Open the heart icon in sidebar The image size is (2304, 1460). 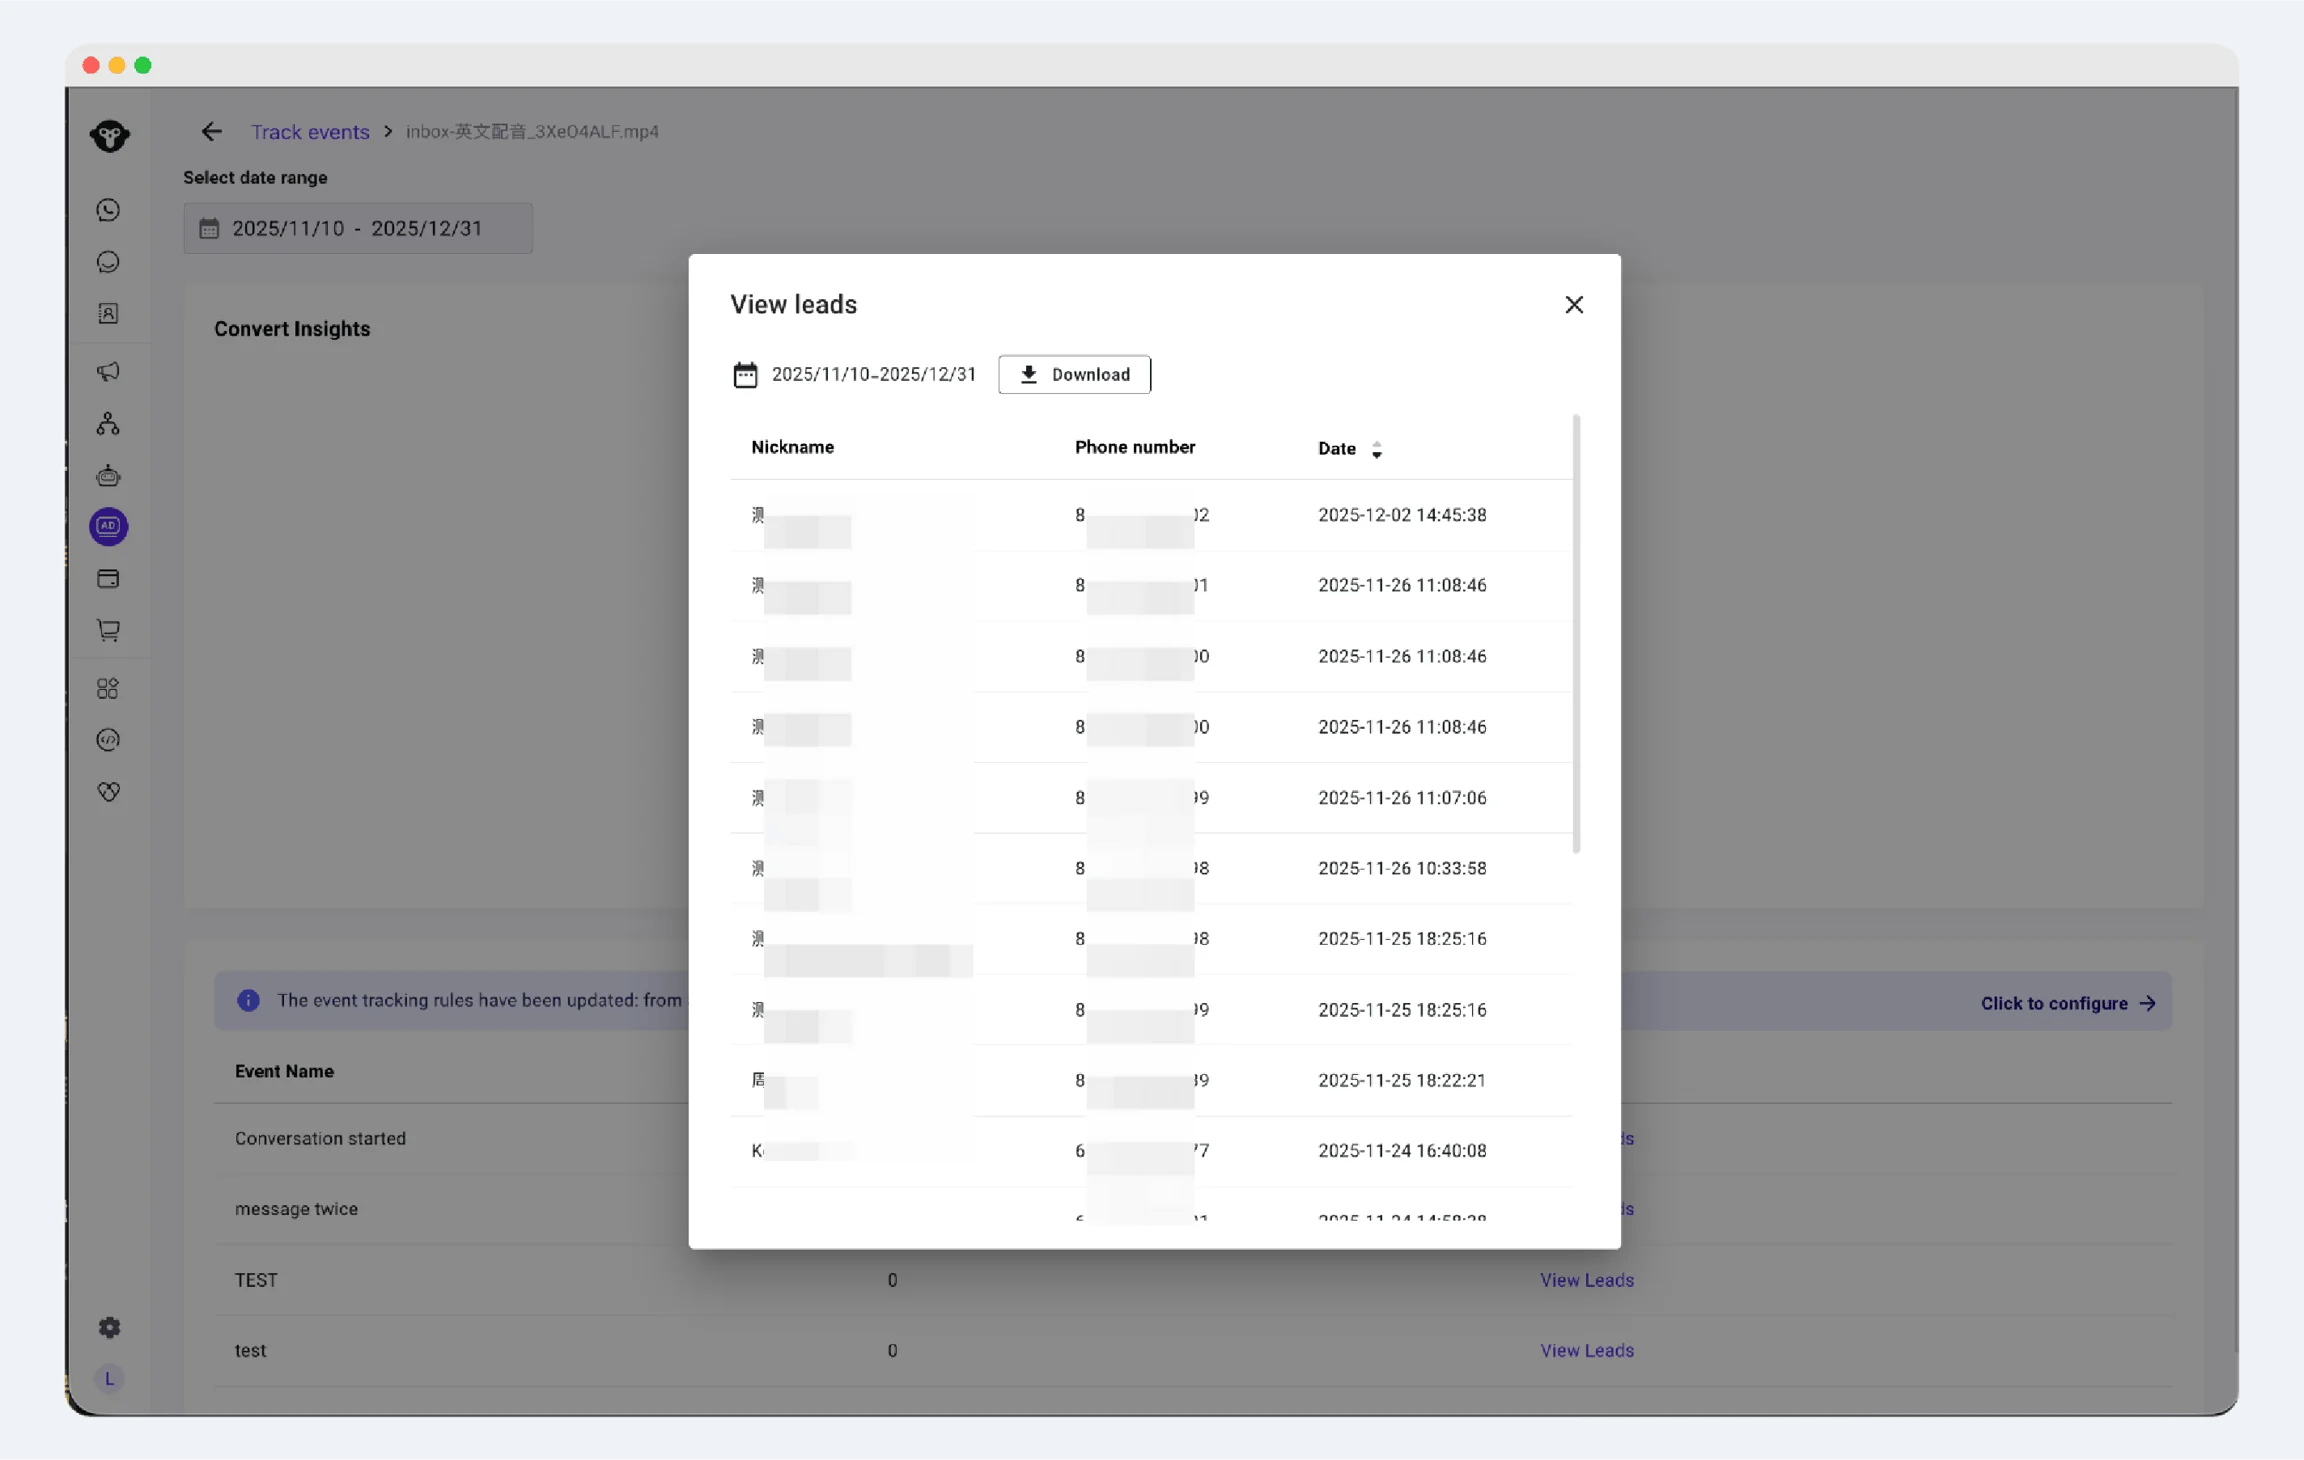108,792
